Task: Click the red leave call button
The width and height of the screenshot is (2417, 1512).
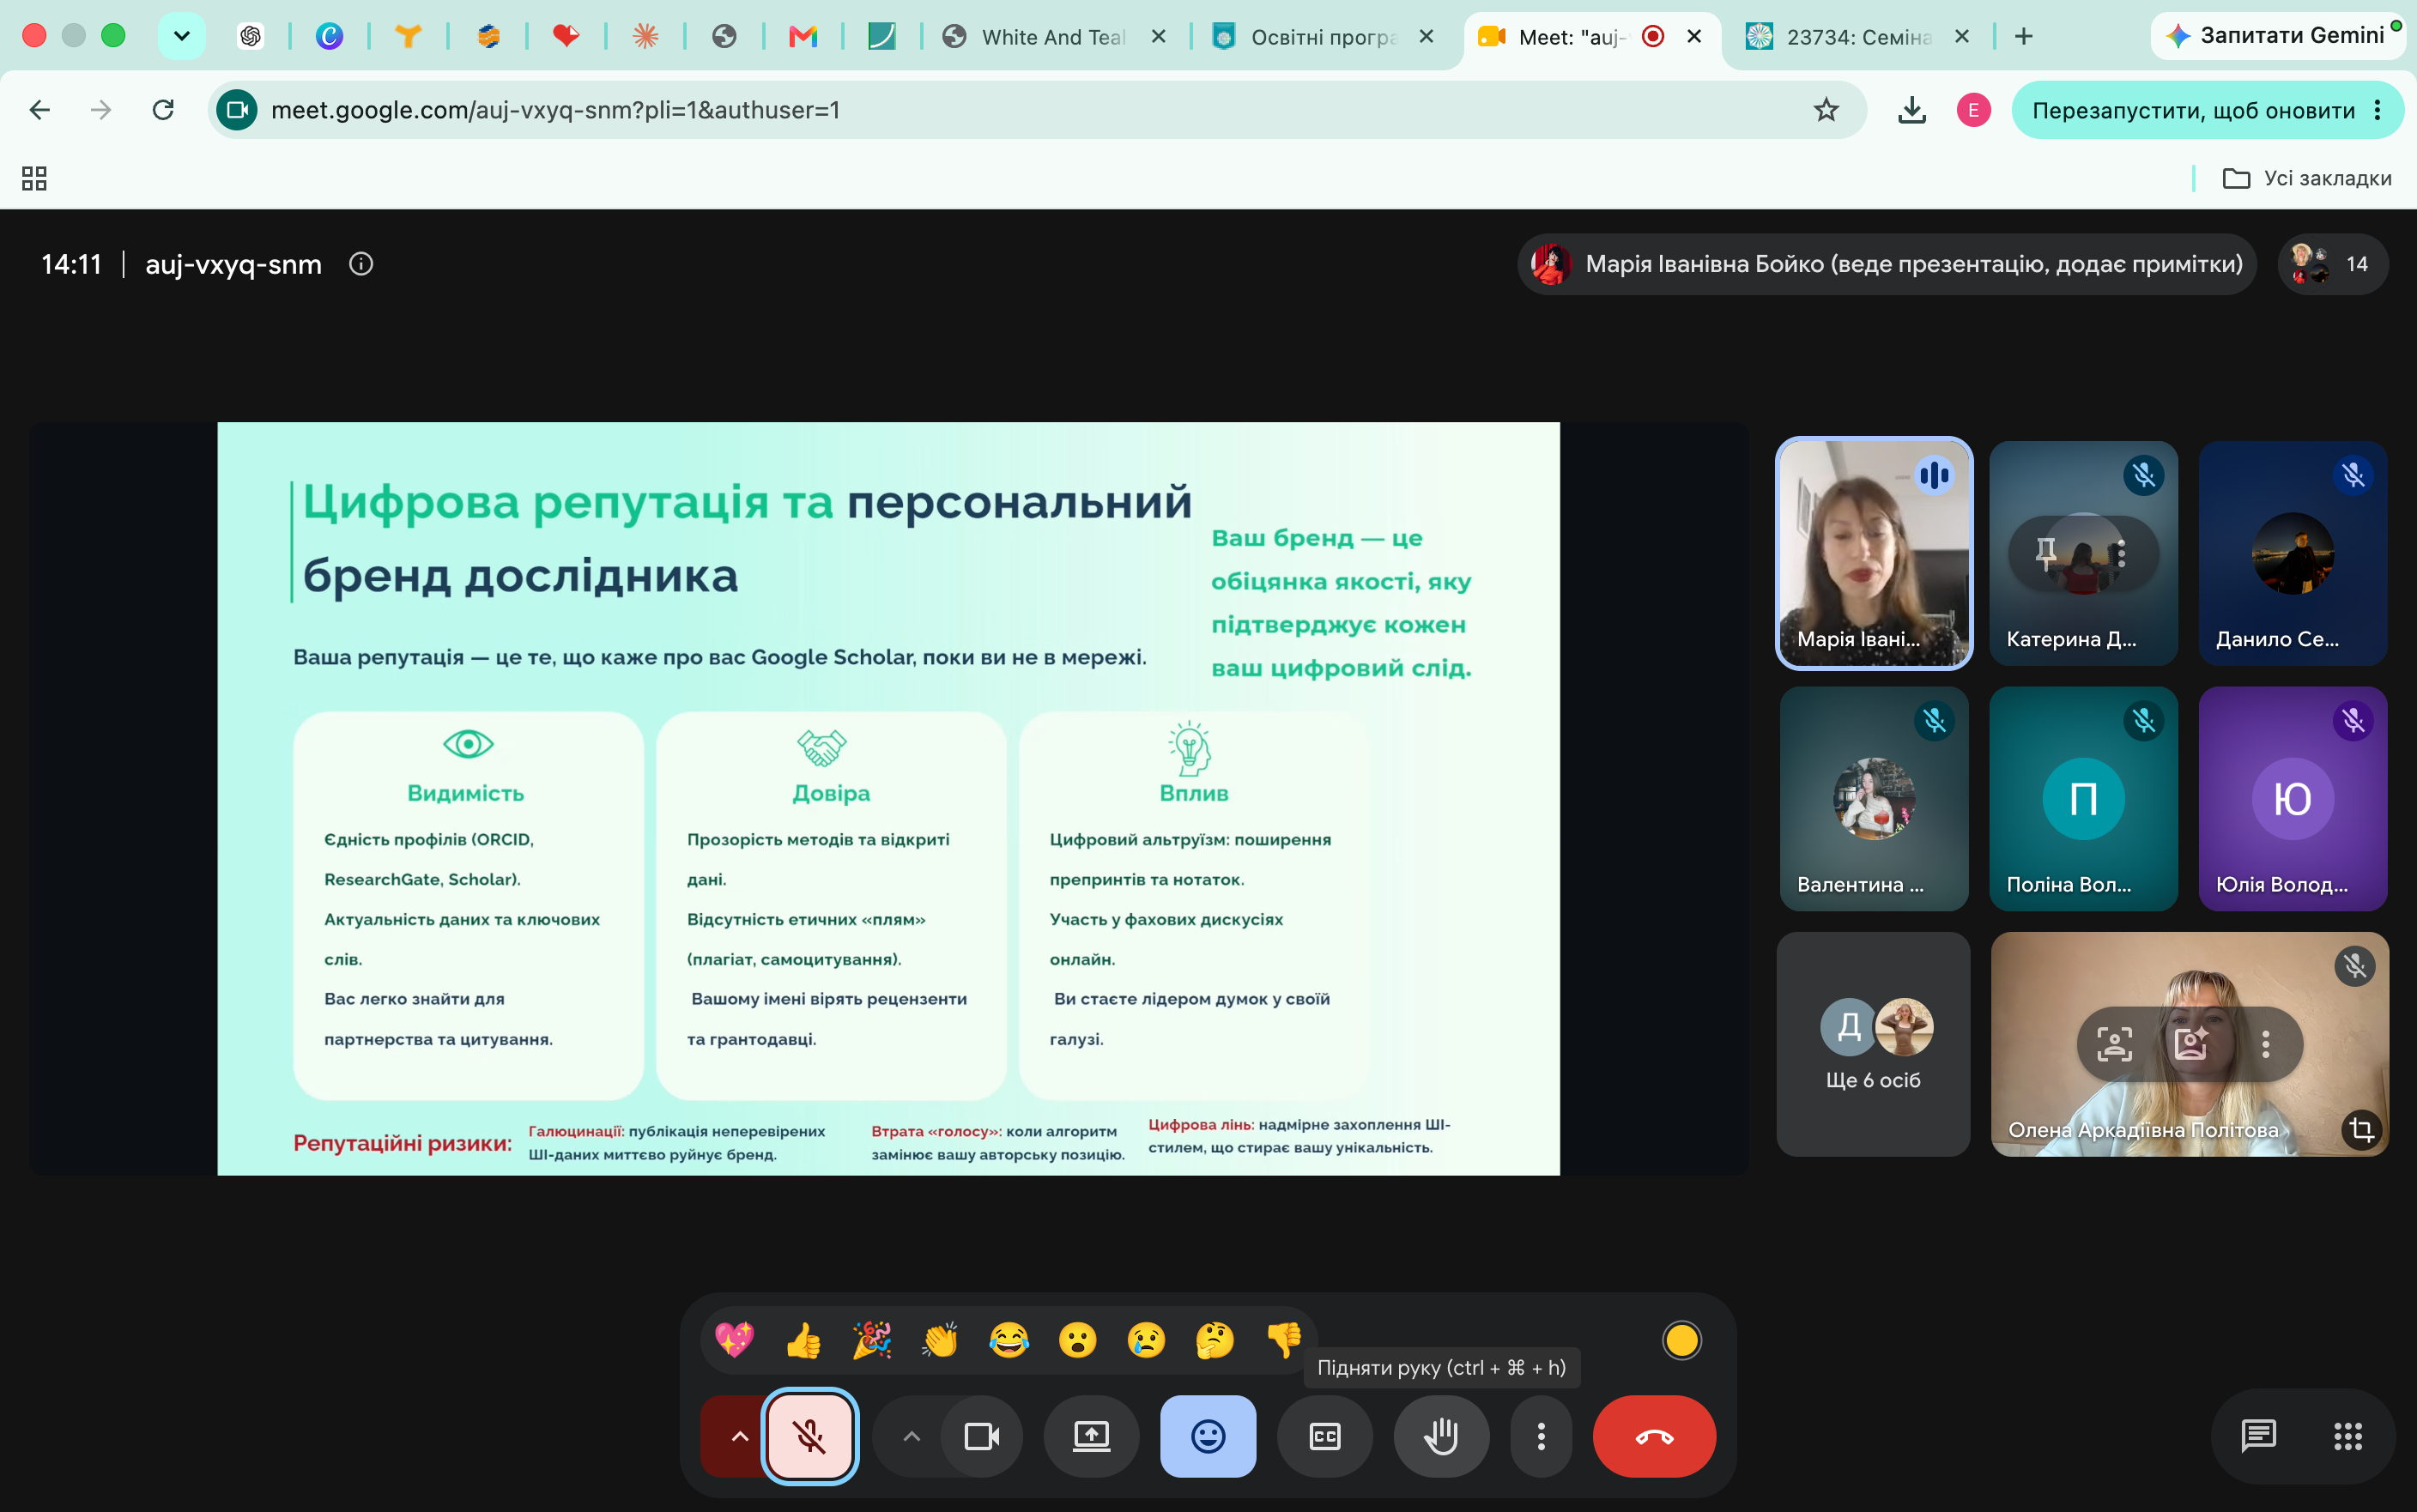Action: point(1654,1436)
